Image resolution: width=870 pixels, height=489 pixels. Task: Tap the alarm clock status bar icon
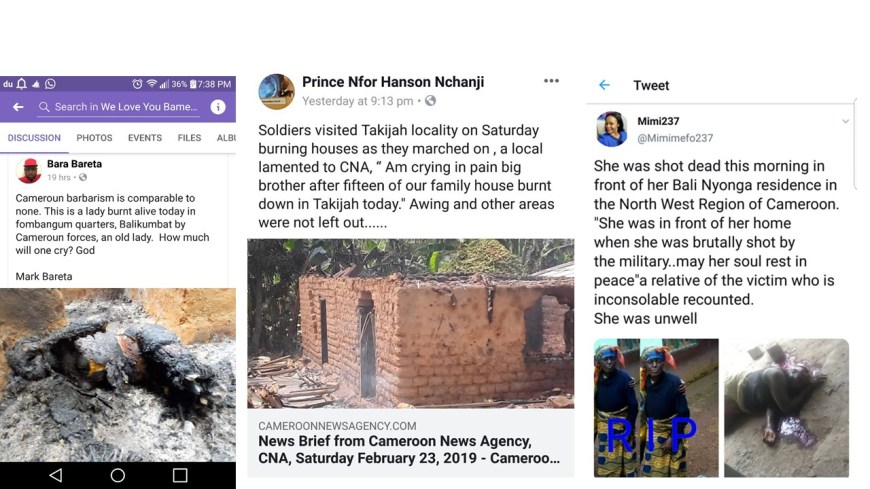point(137,84)
